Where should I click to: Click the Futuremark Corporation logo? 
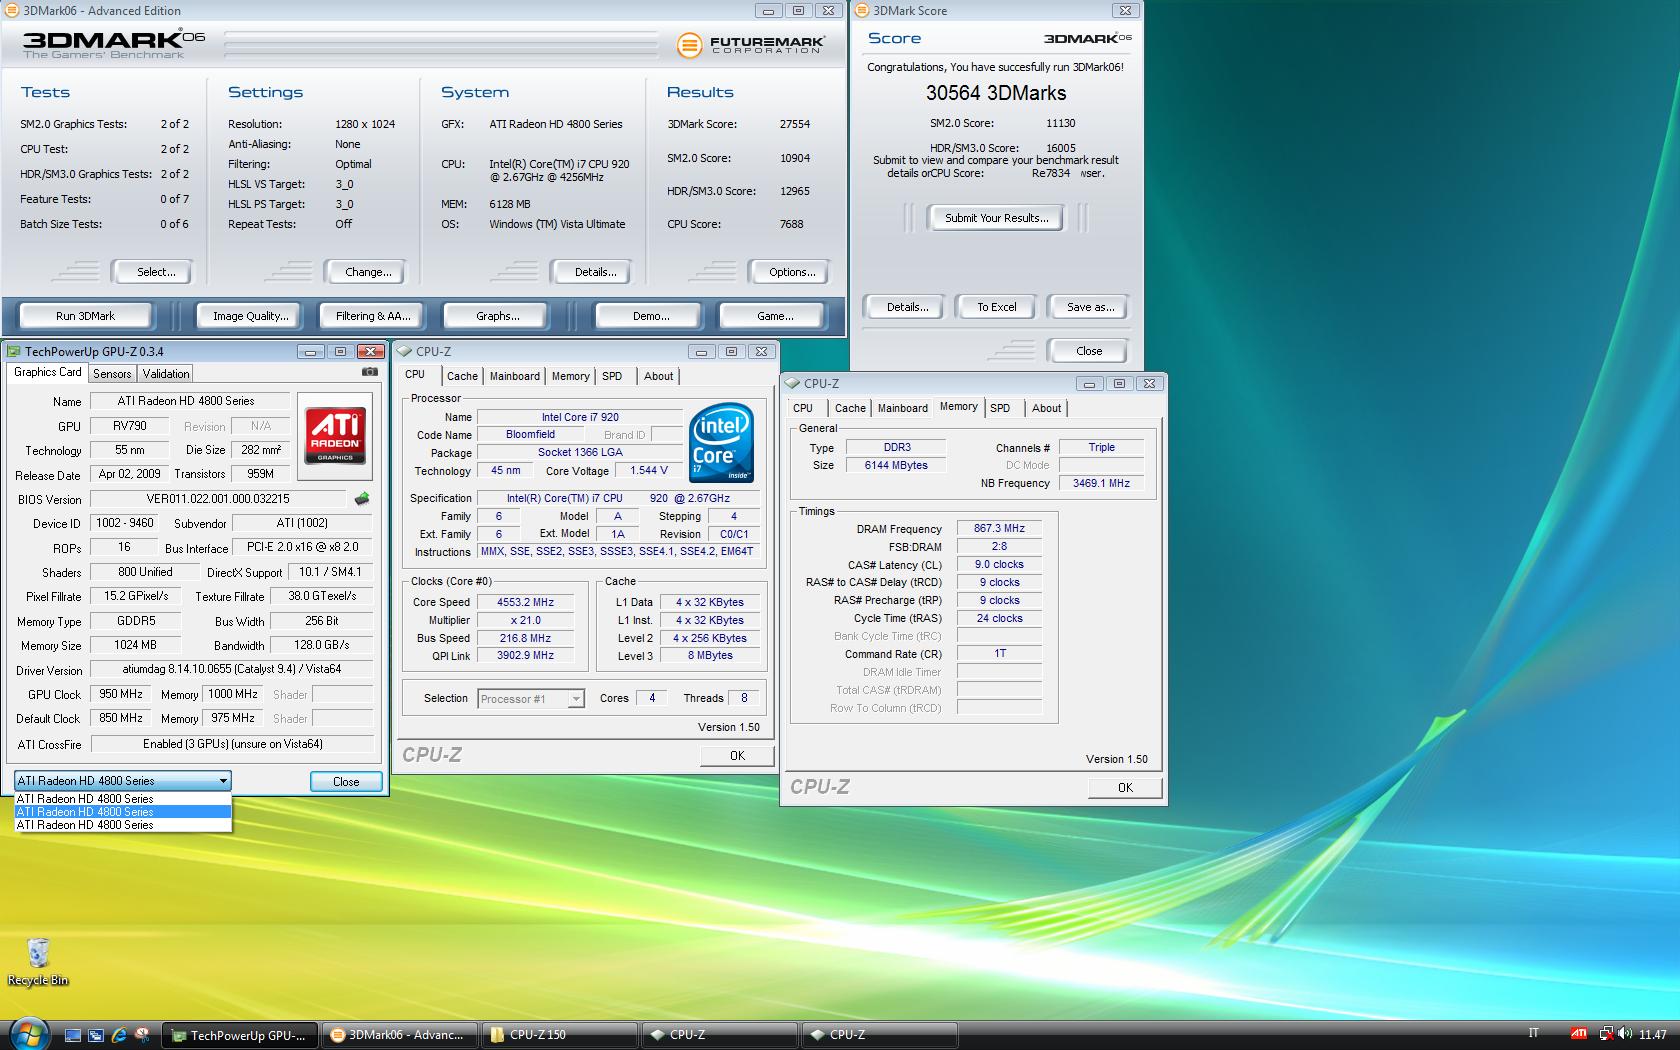[x=750, y=45]
